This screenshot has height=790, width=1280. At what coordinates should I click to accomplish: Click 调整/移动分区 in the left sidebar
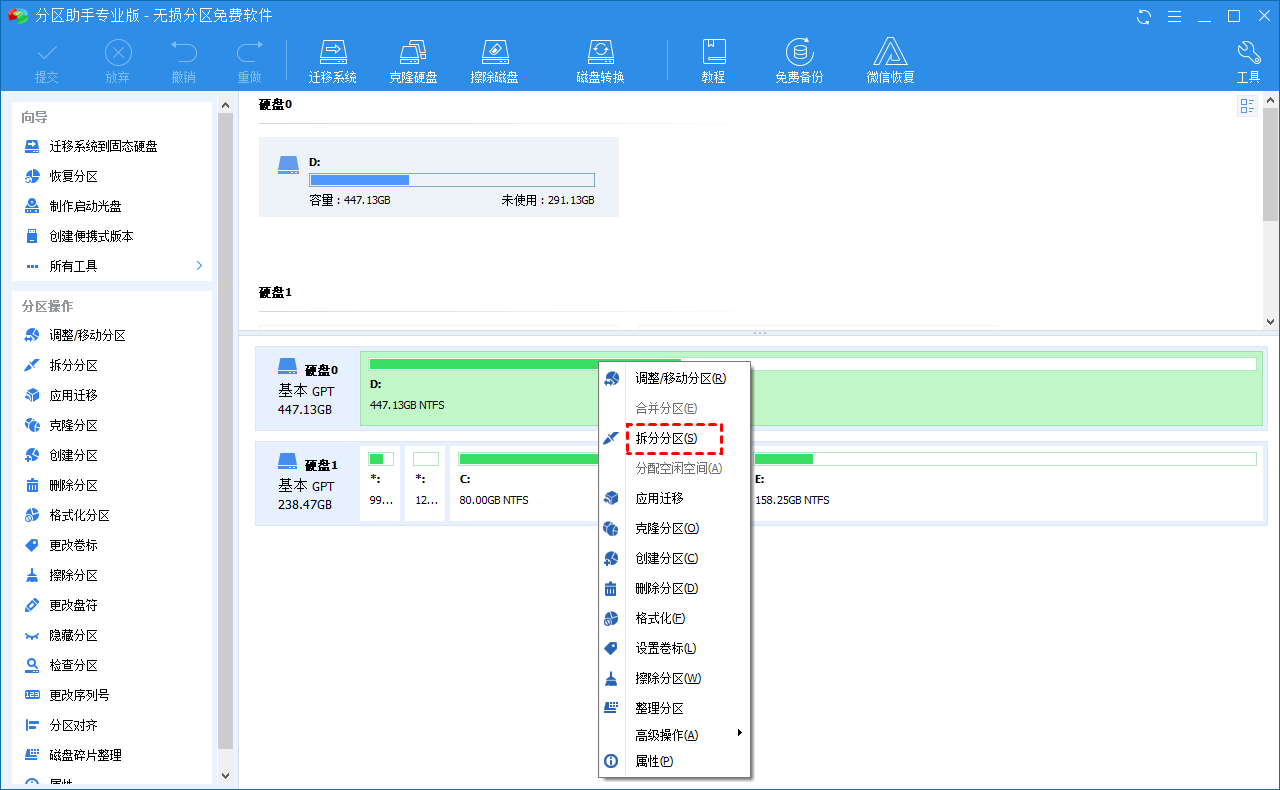[x=87, y=336]
